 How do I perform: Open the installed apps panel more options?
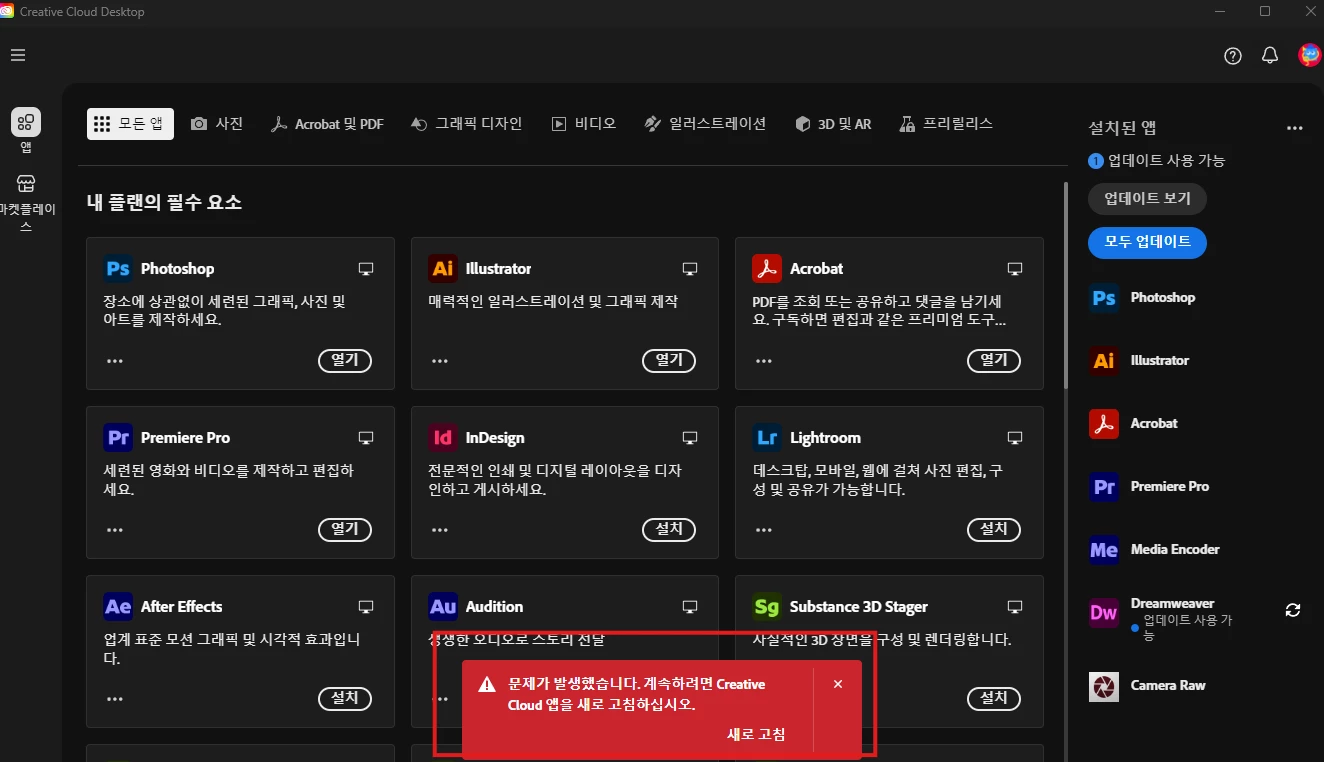pos(1295,128)
